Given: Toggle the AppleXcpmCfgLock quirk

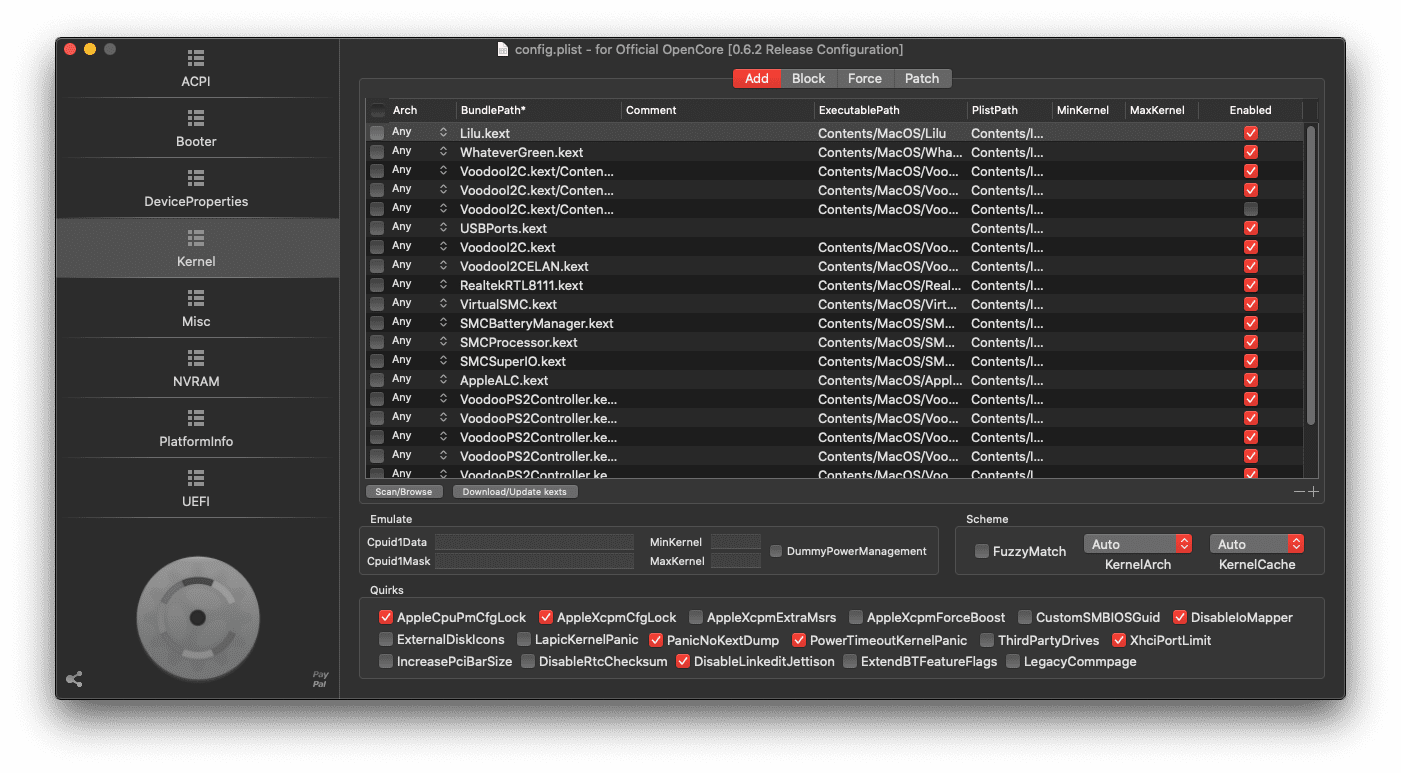Looking at the screenshot, I should coord(546,617).
